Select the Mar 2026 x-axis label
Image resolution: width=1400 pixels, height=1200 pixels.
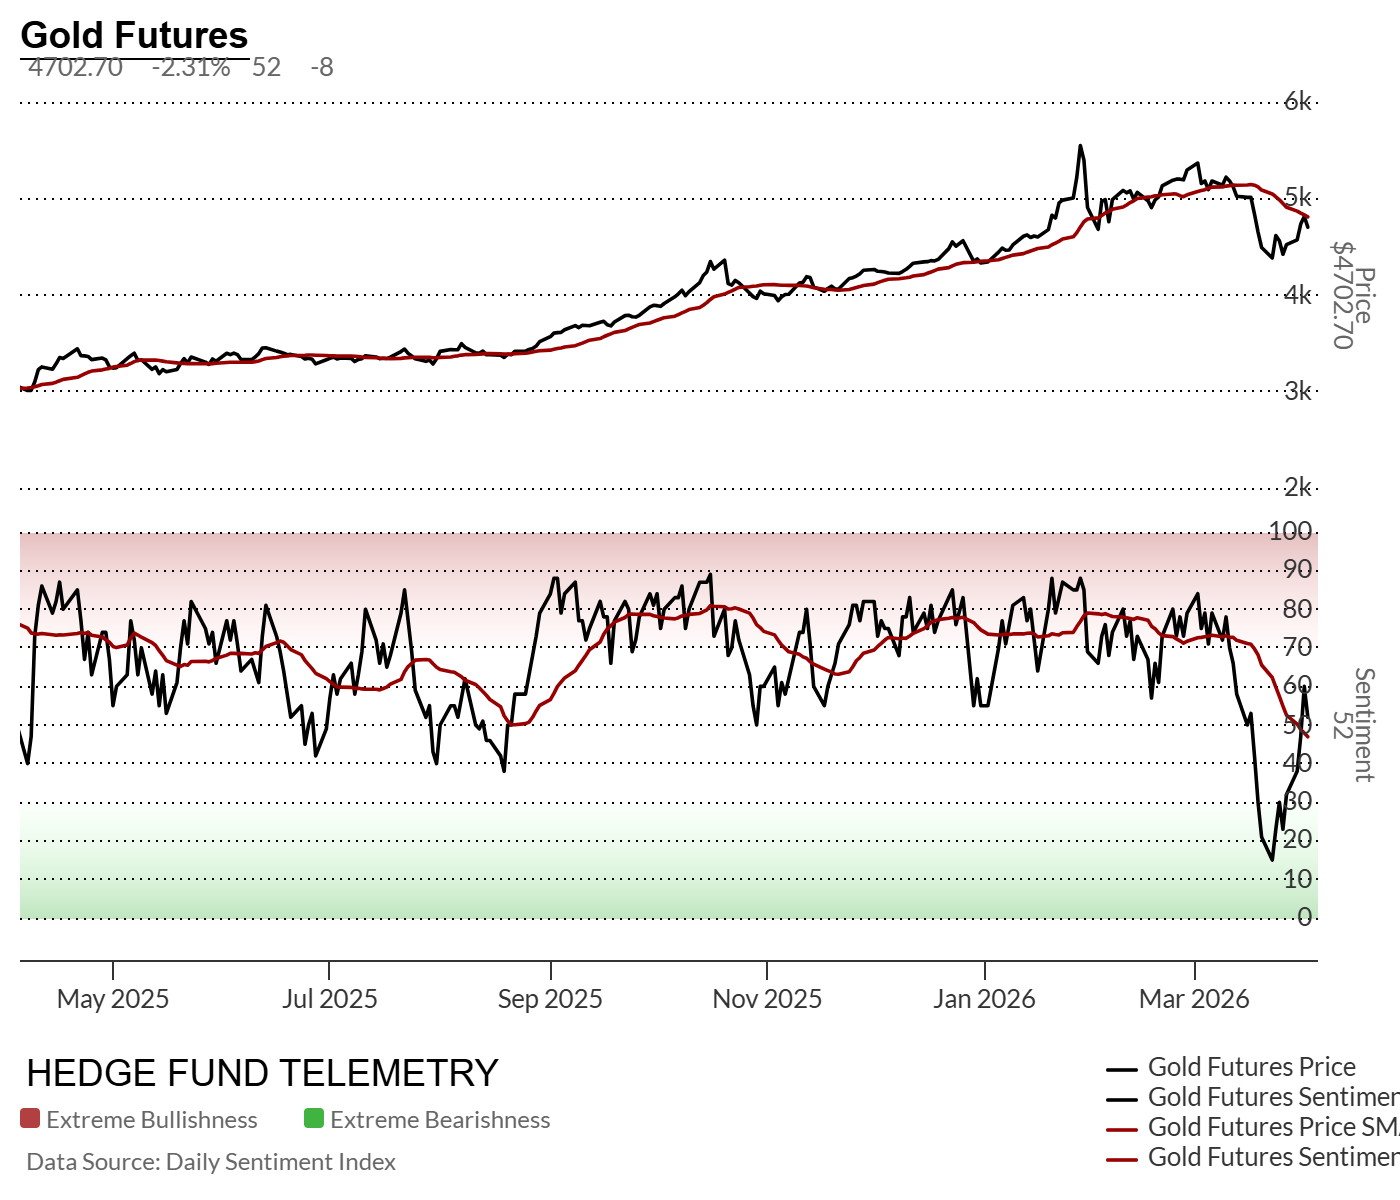(x=1194, y=999)
